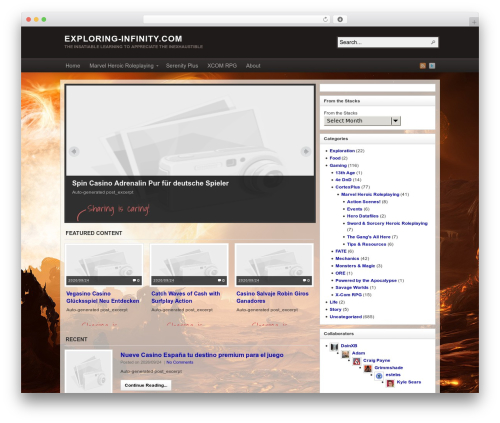
Task: Click the search magnifier icon
Action: [433, 42]
